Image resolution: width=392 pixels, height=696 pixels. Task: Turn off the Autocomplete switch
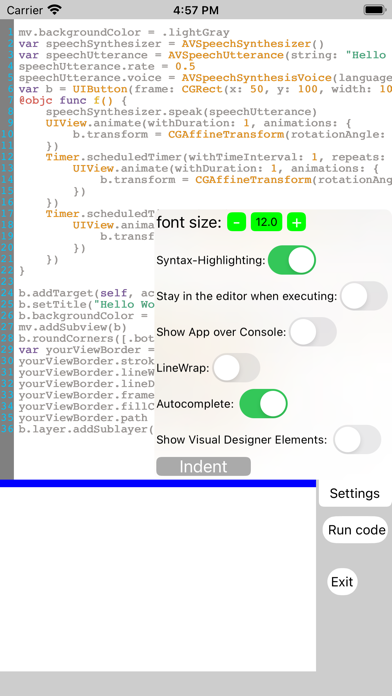tap(263, 403)
